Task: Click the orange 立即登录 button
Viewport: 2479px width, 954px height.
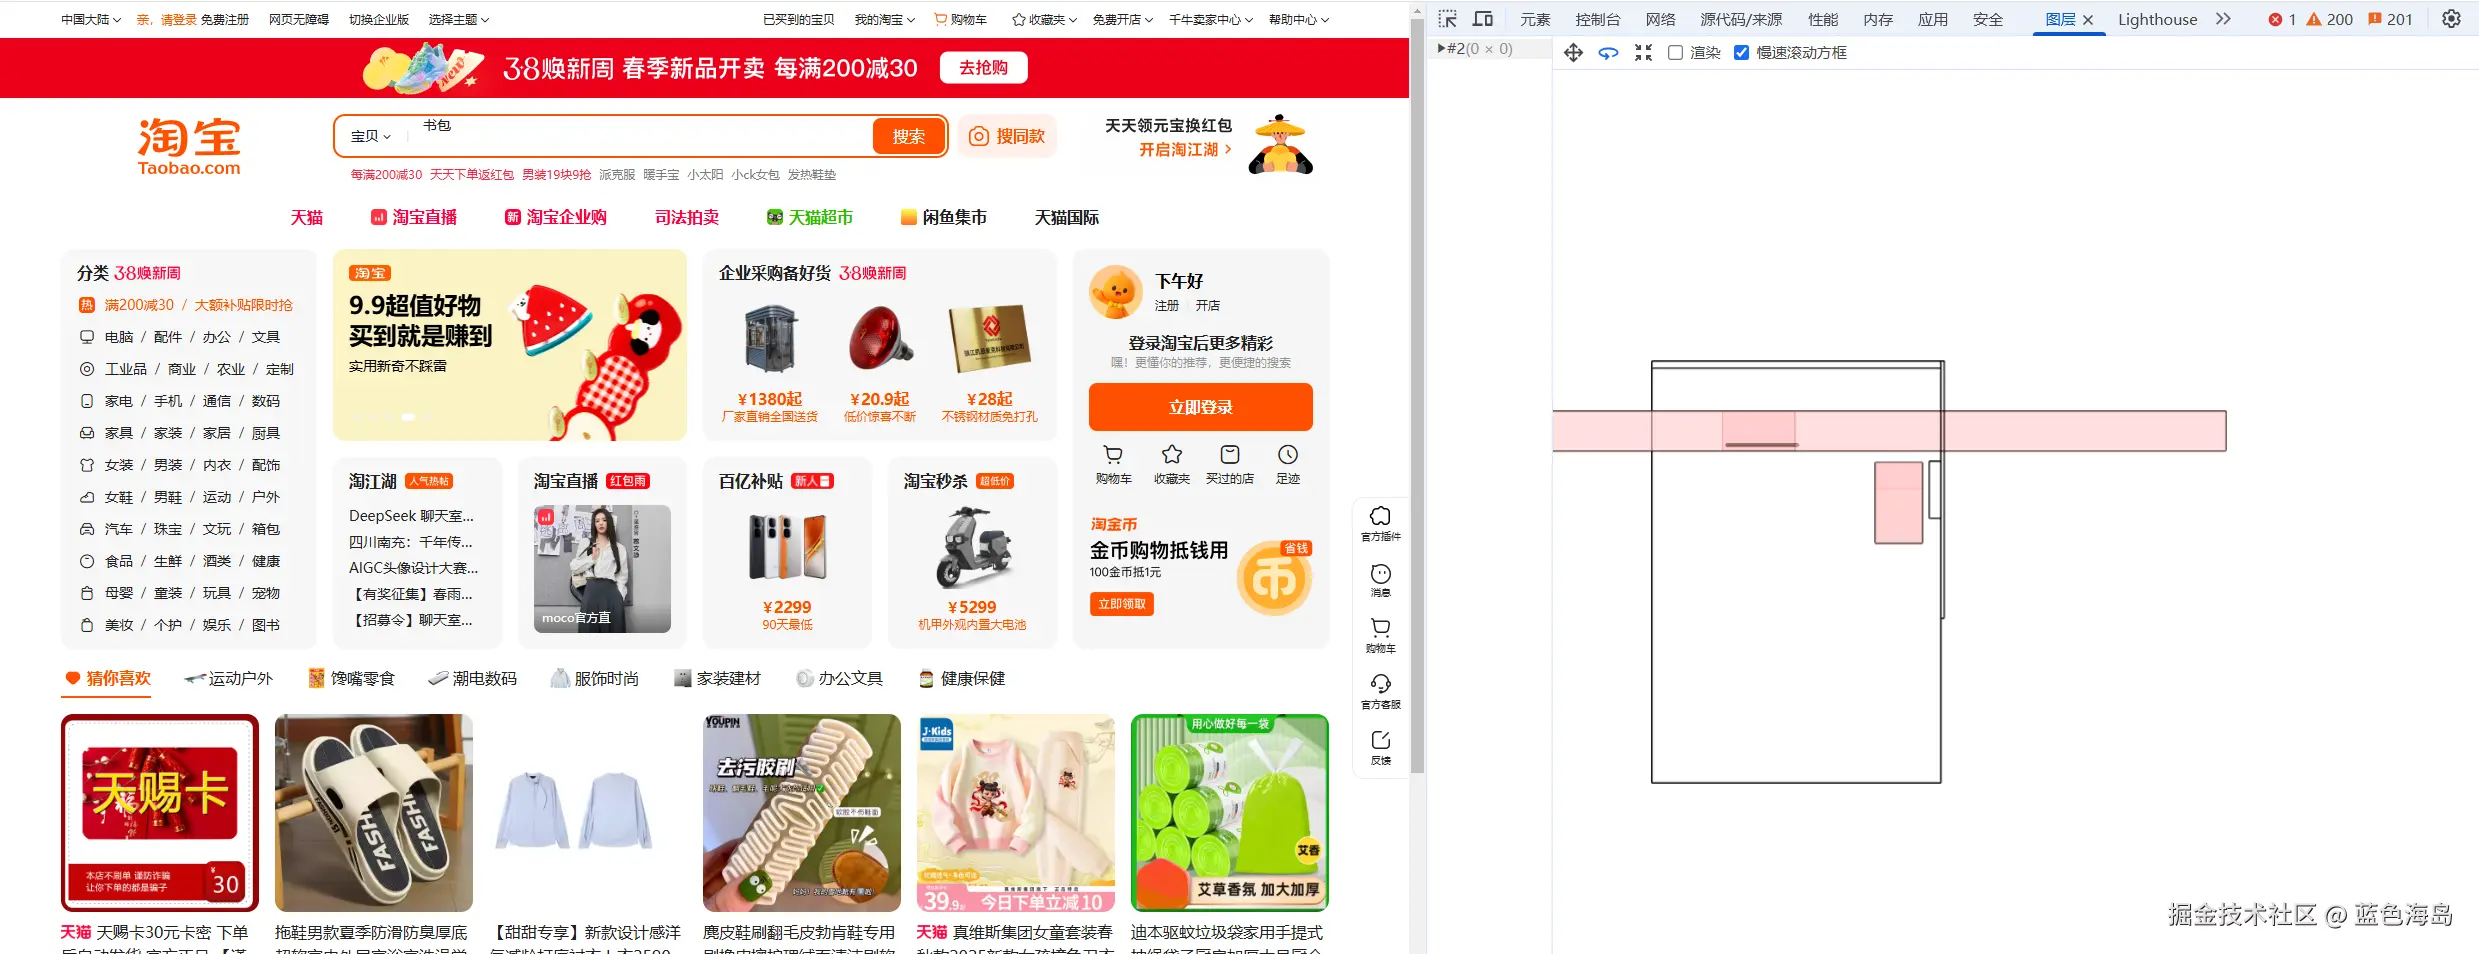Action: coord(1201,407)
